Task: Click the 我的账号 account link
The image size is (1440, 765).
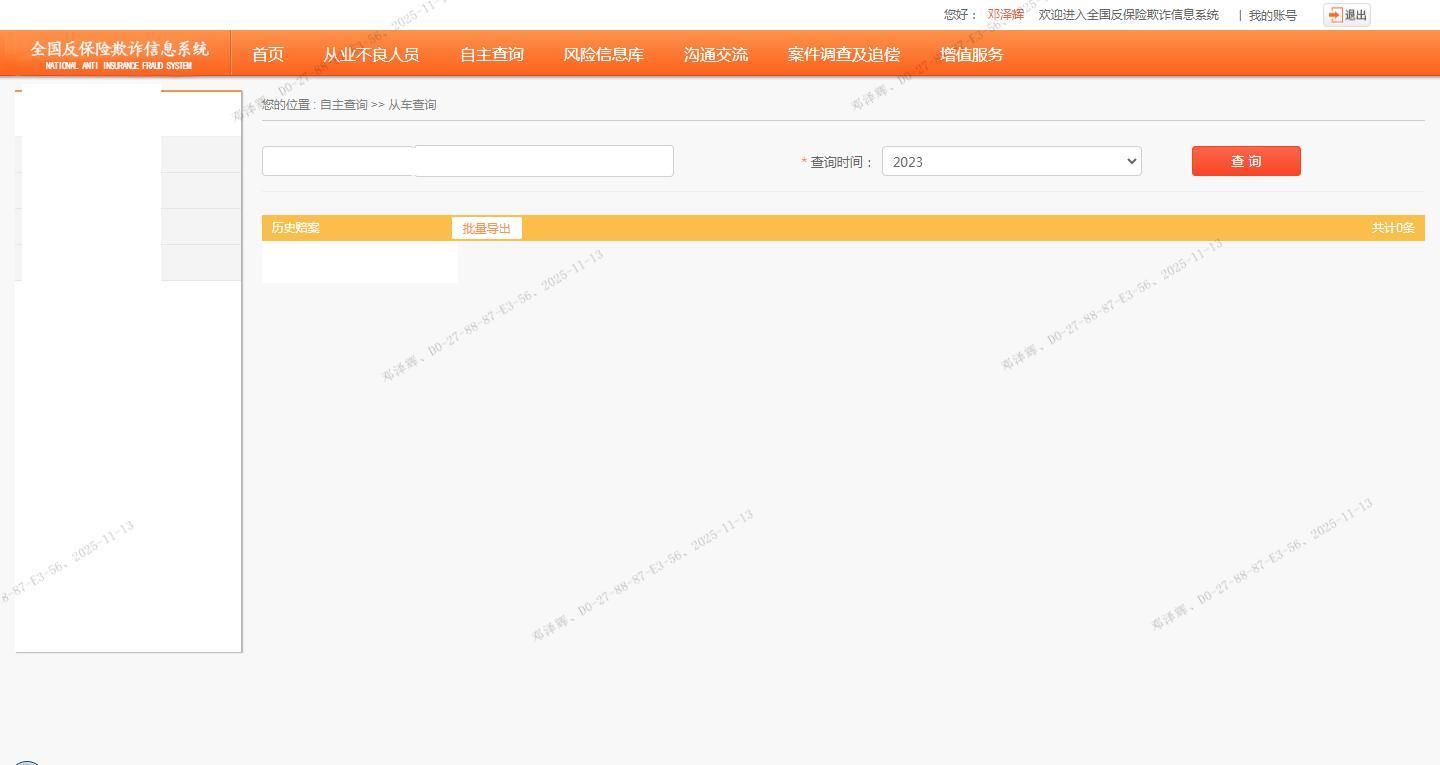Action: (x=1272, y=16)
